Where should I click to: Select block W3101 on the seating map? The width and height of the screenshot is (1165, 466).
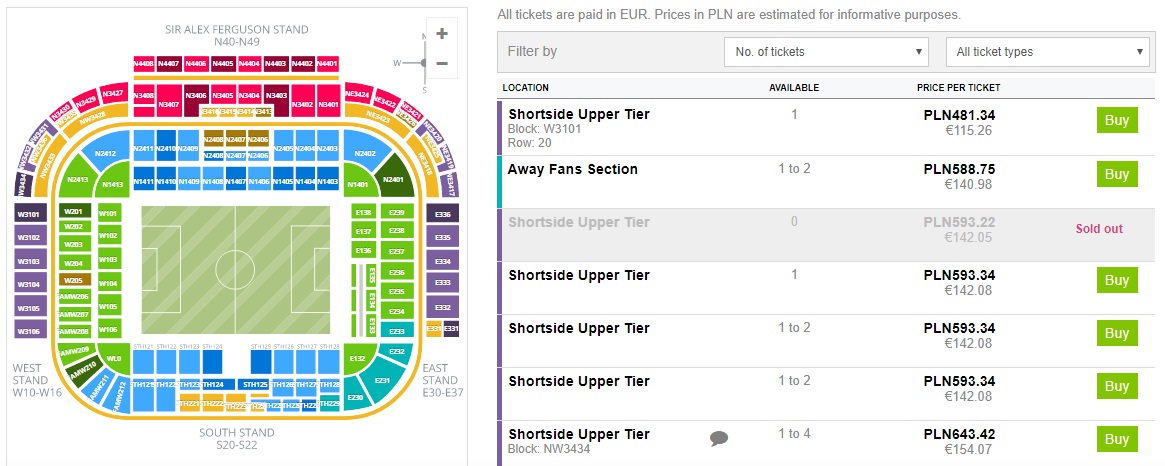[29, 213]
